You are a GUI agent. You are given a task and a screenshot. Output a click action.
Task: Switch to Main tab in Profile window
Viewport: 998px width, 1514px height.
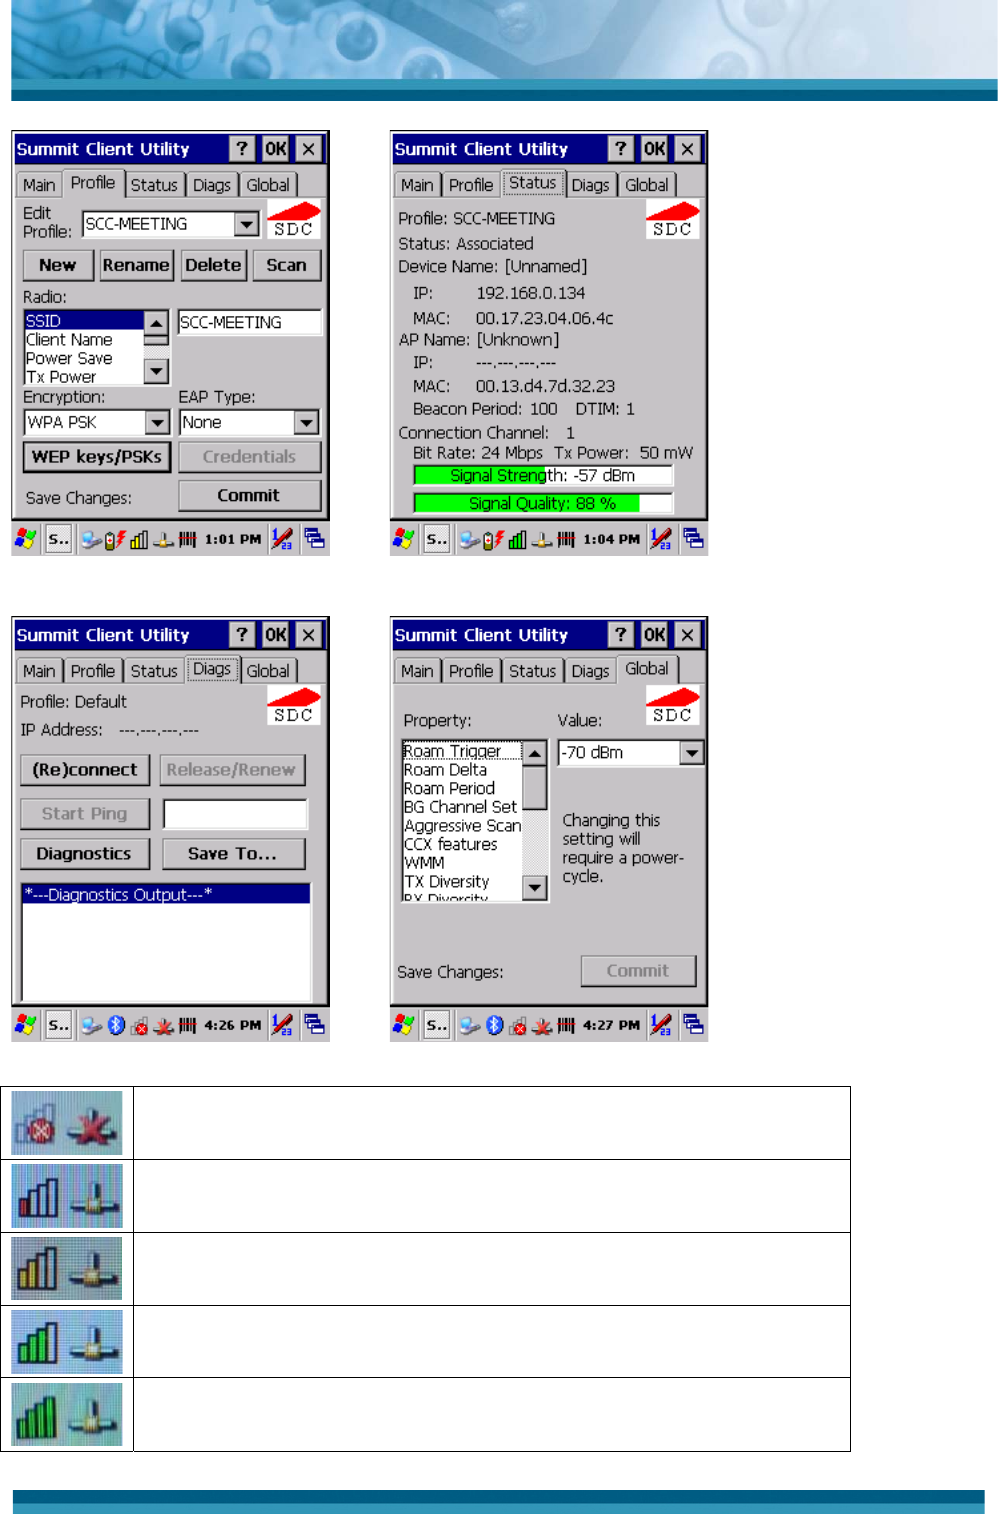coord(39,185)
